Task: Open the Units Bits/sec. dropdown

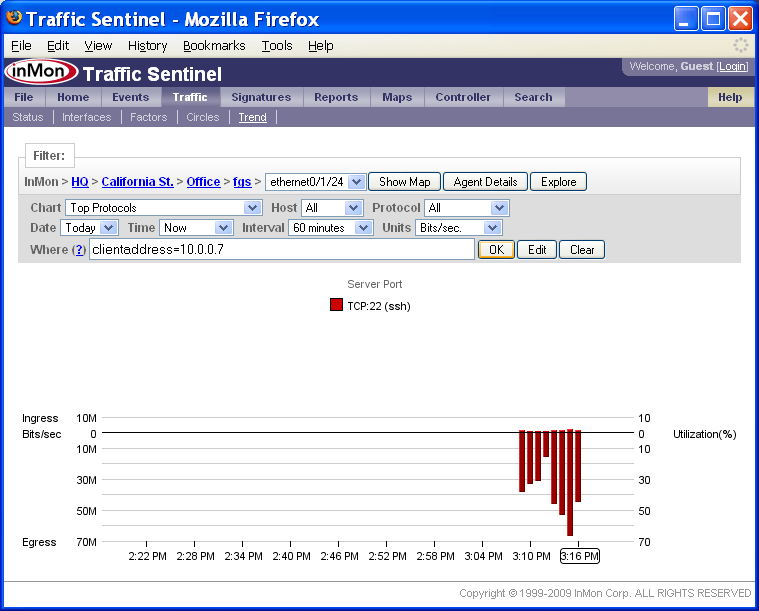Action: pos(459,228)
